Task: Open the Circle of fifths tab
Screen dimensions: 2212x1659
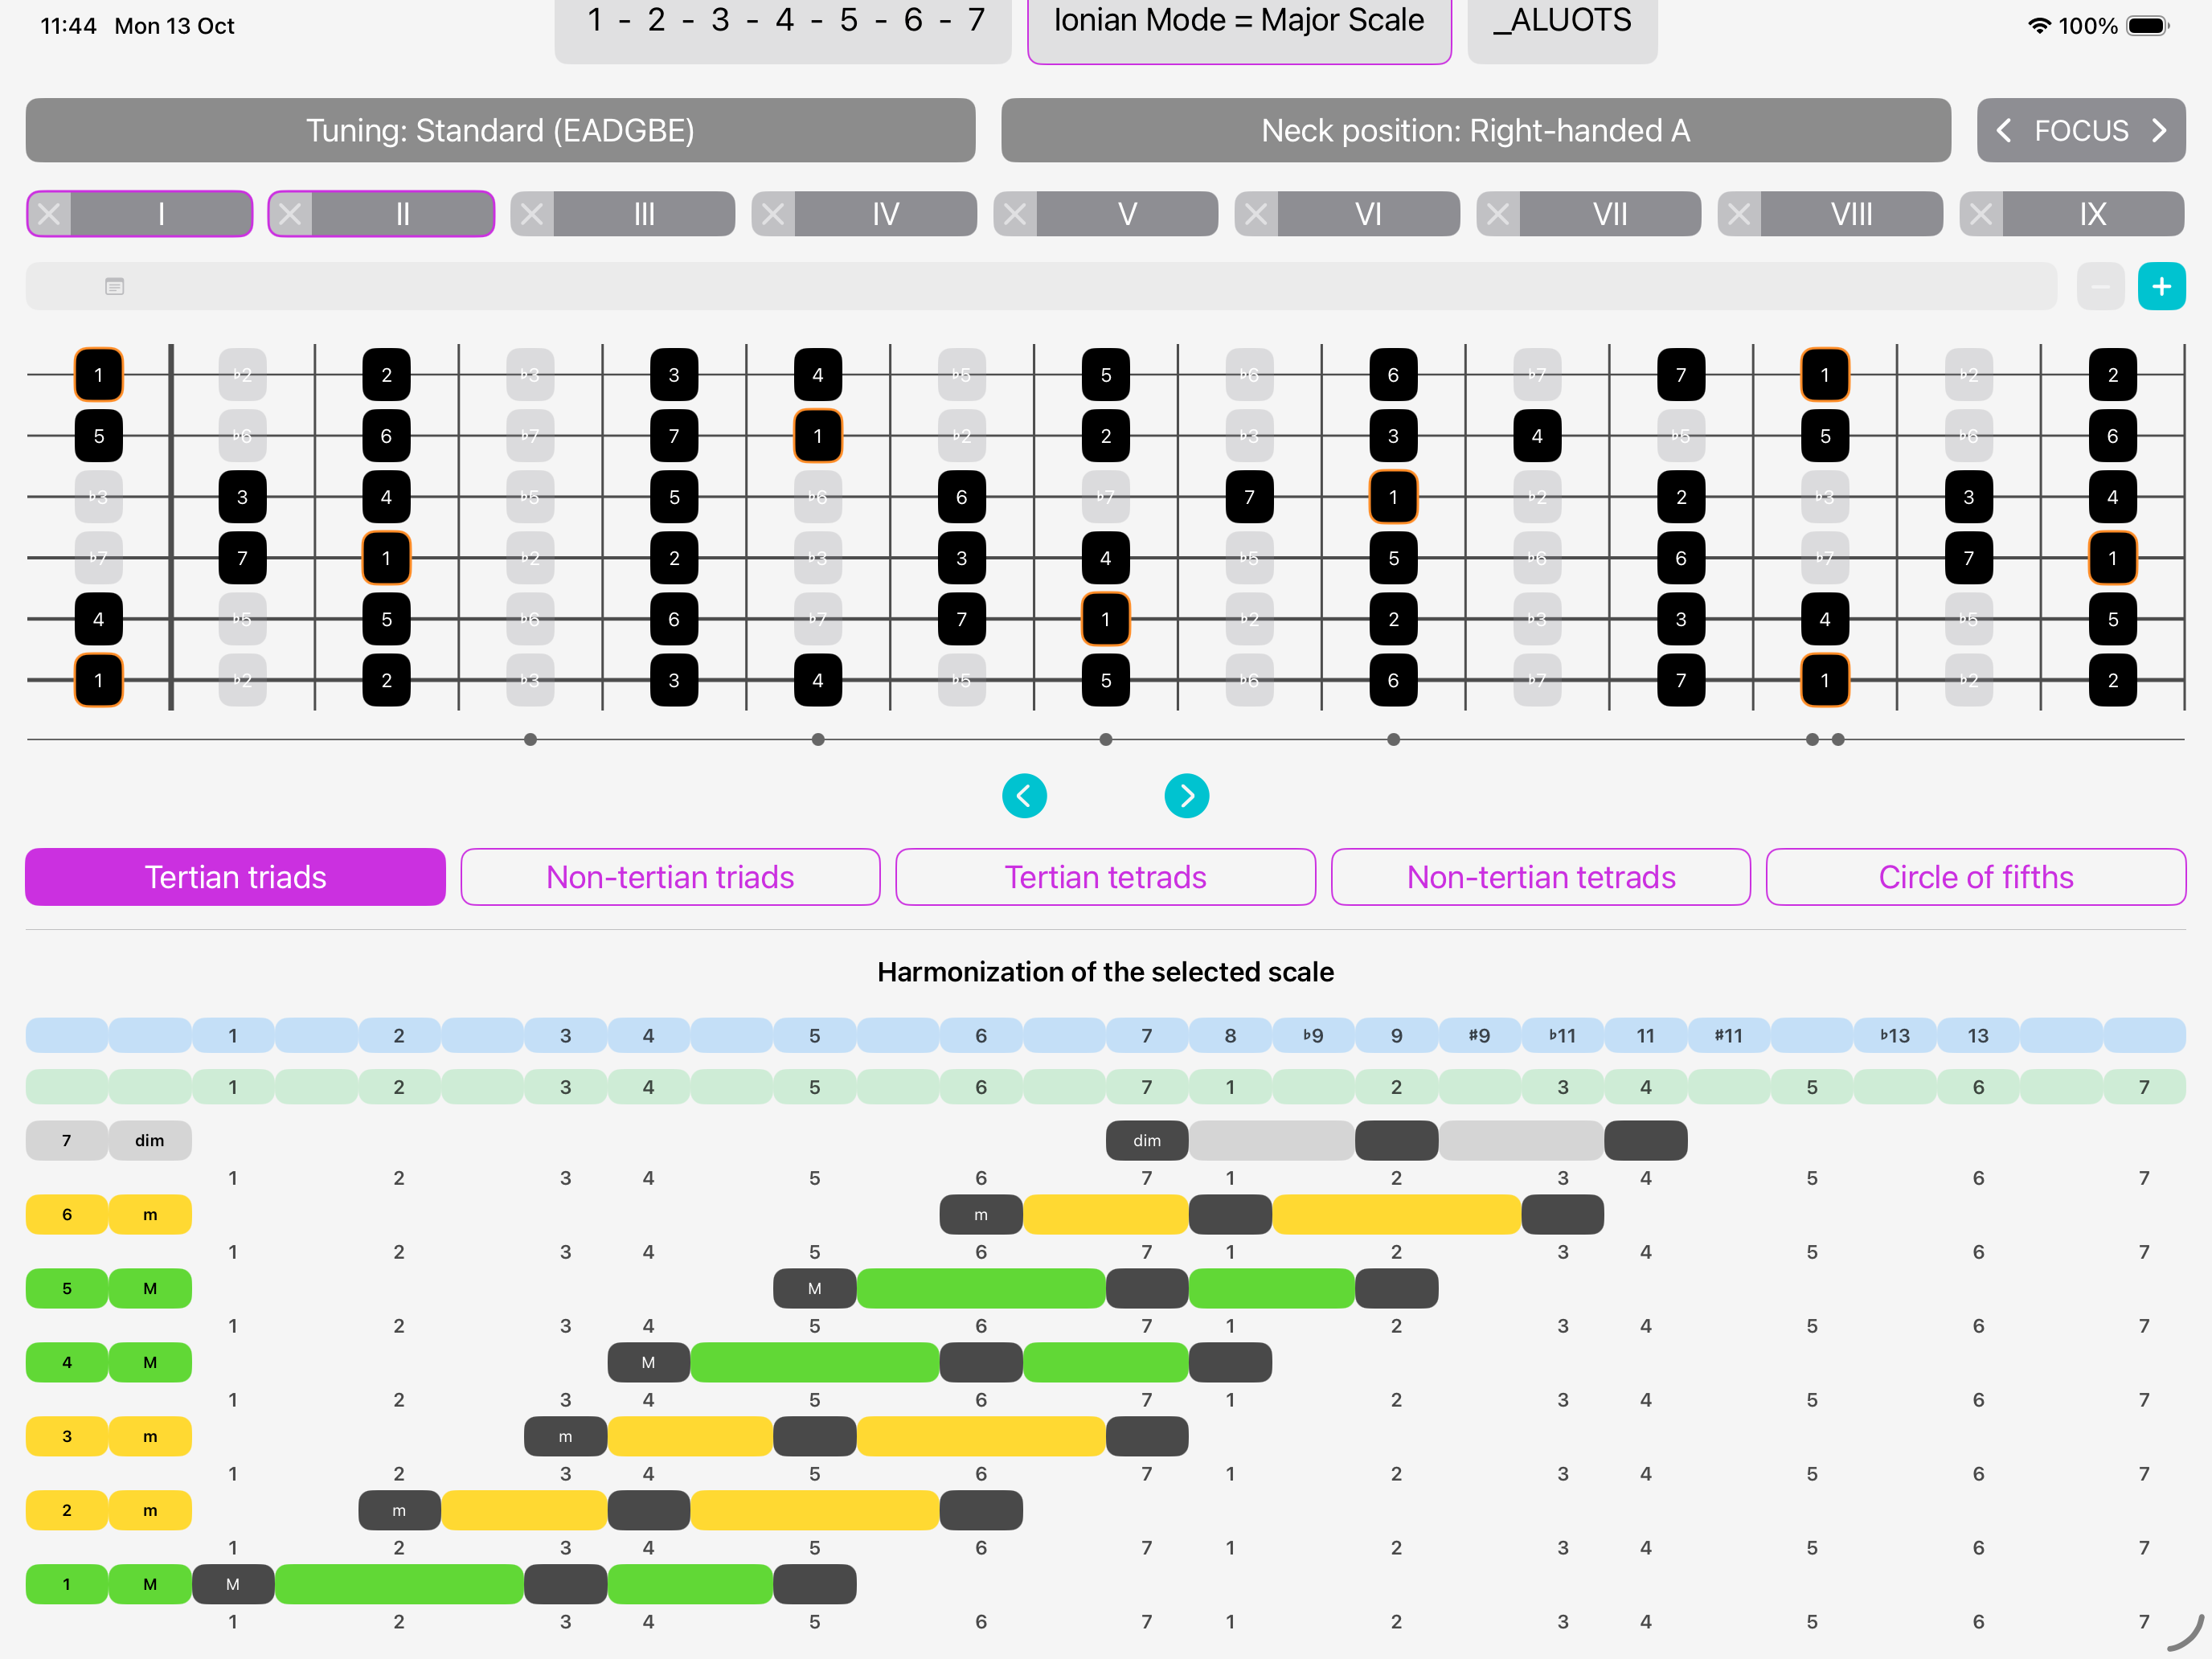Action: click(1975, 877)
